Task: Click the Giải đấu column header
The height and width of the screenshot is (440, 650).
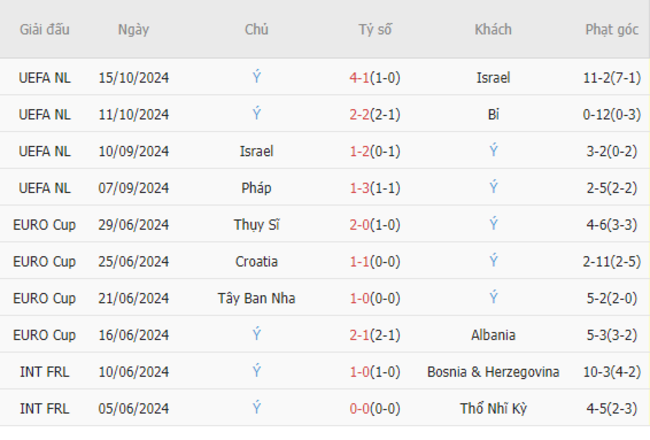Action: point(44,29)
